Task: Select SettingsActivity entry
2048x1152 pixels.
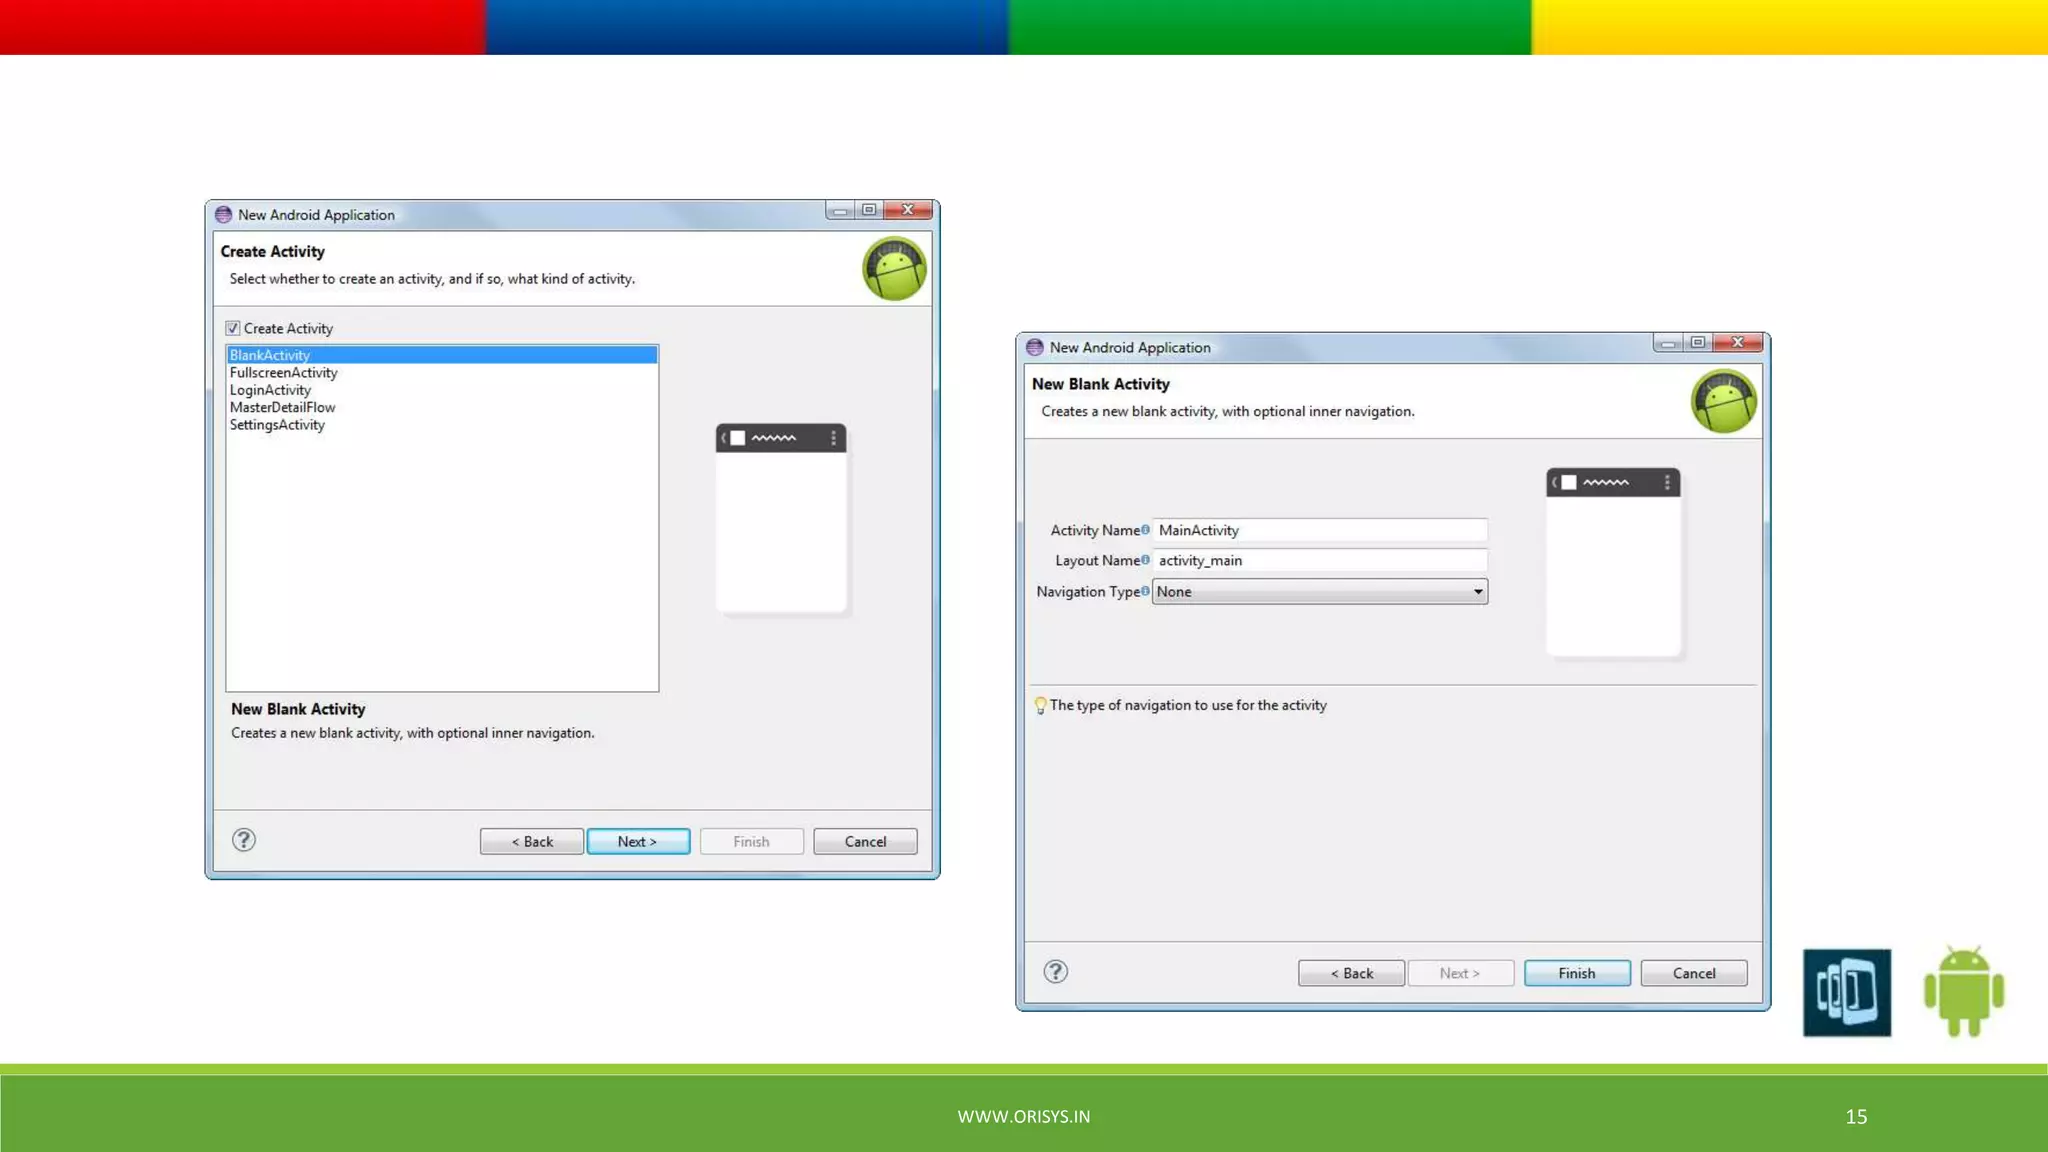Action: click(x=277, y=425)
